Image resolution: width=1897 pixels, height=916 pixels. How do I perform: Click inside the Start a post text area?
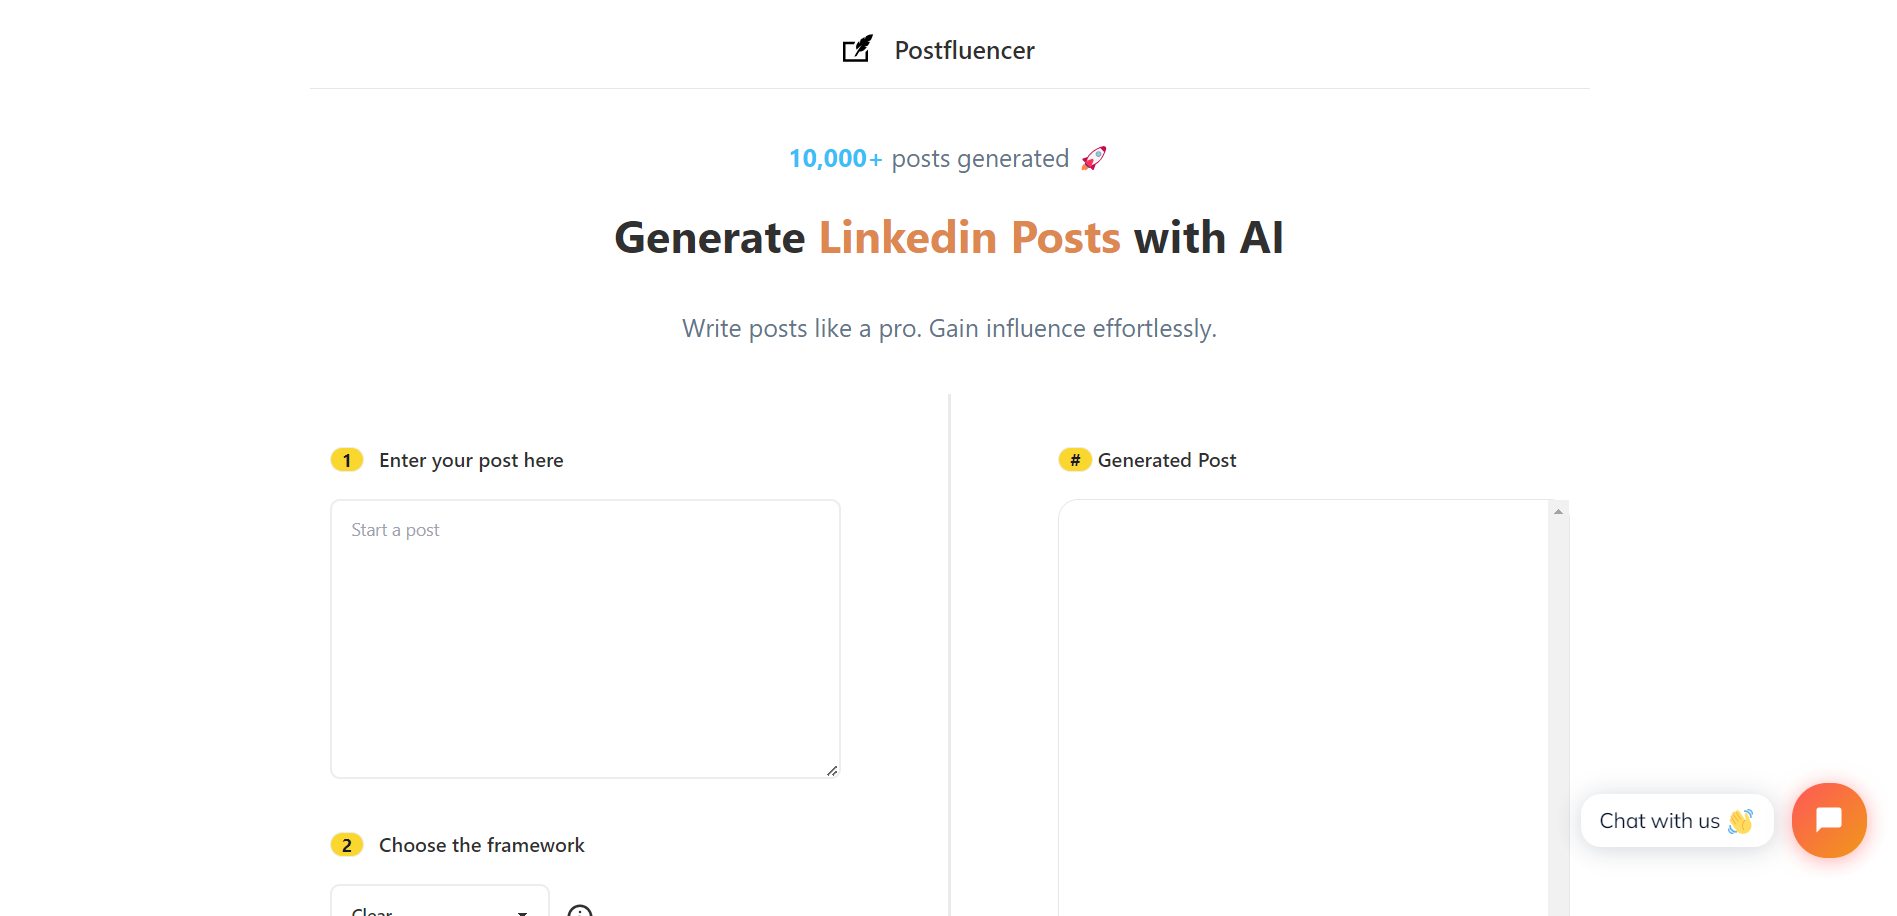tap(585, 638)
